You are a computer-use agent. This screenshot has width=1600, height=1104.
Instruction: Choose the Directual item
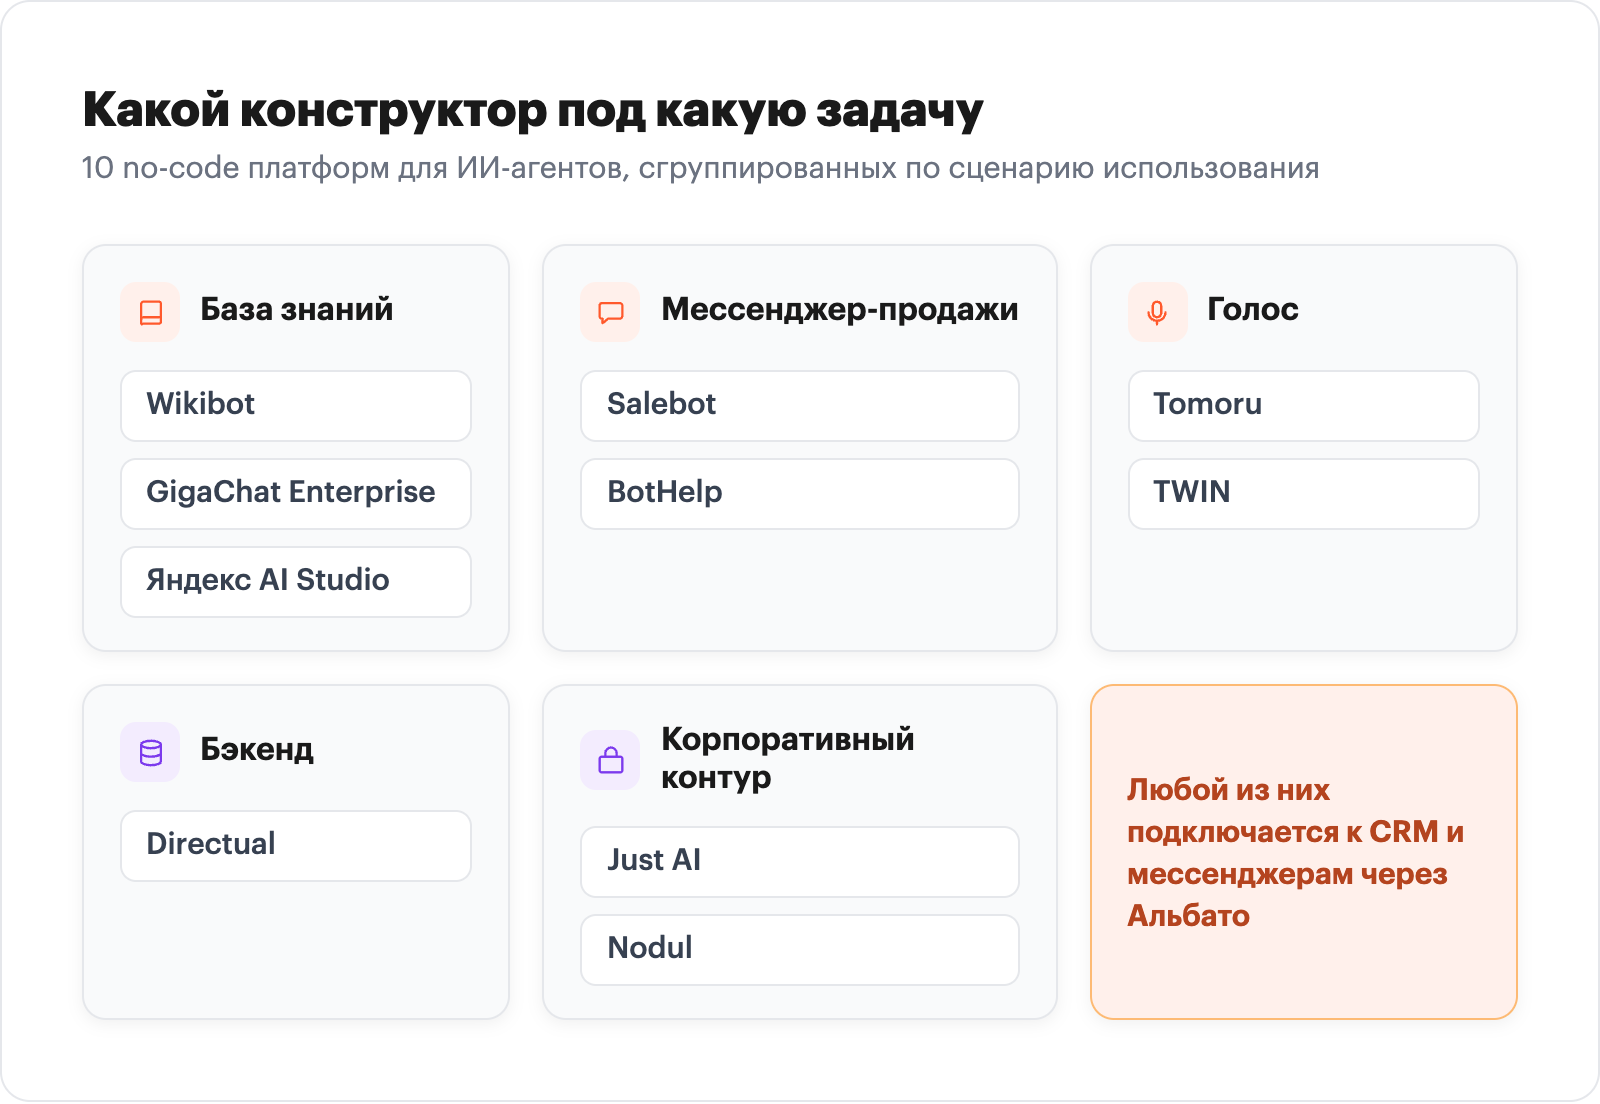point(296,845)
